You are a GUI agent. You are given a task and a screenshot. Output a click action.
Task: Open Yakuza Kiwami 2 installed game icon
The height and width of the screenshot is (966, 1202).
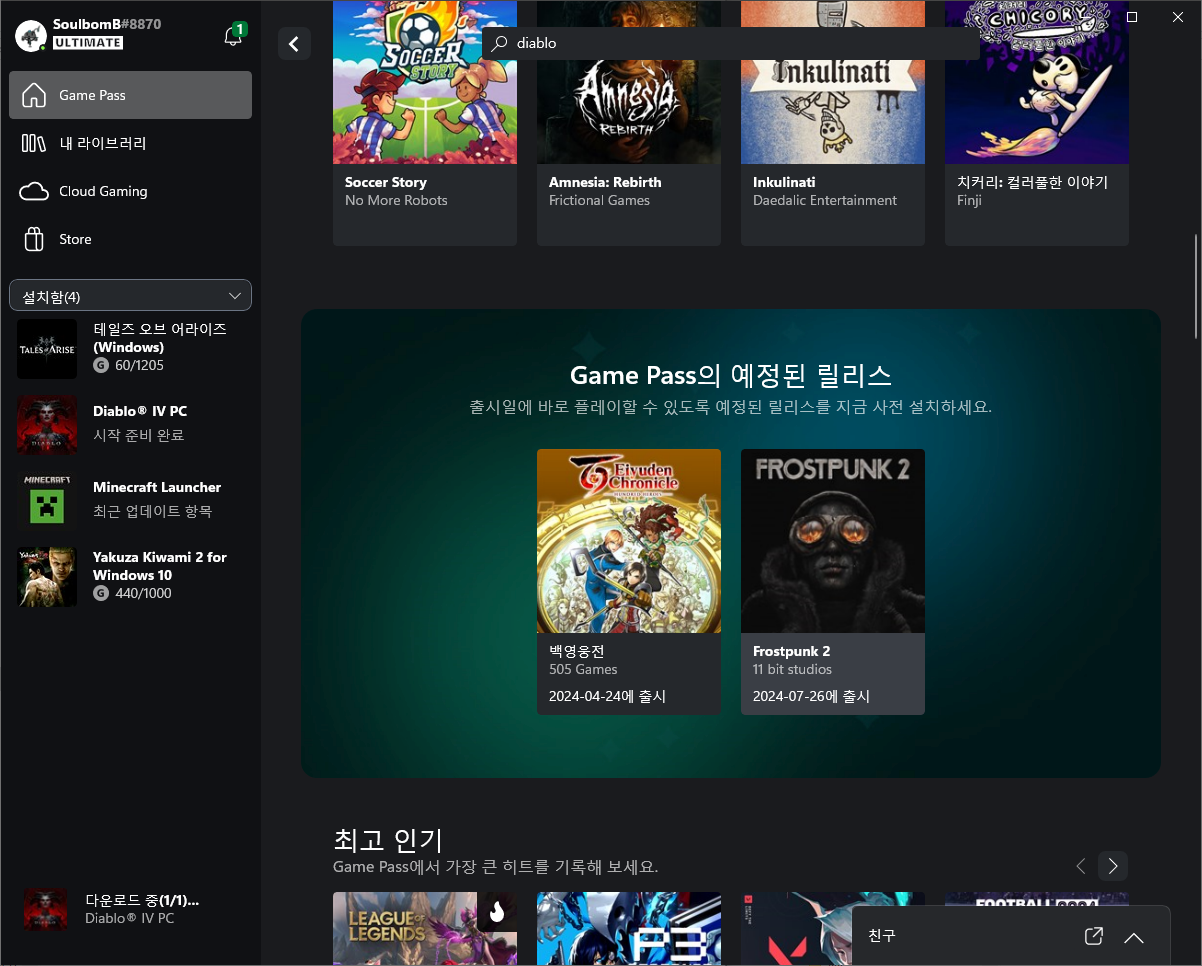pyautogui.click(x=47, y=577)
